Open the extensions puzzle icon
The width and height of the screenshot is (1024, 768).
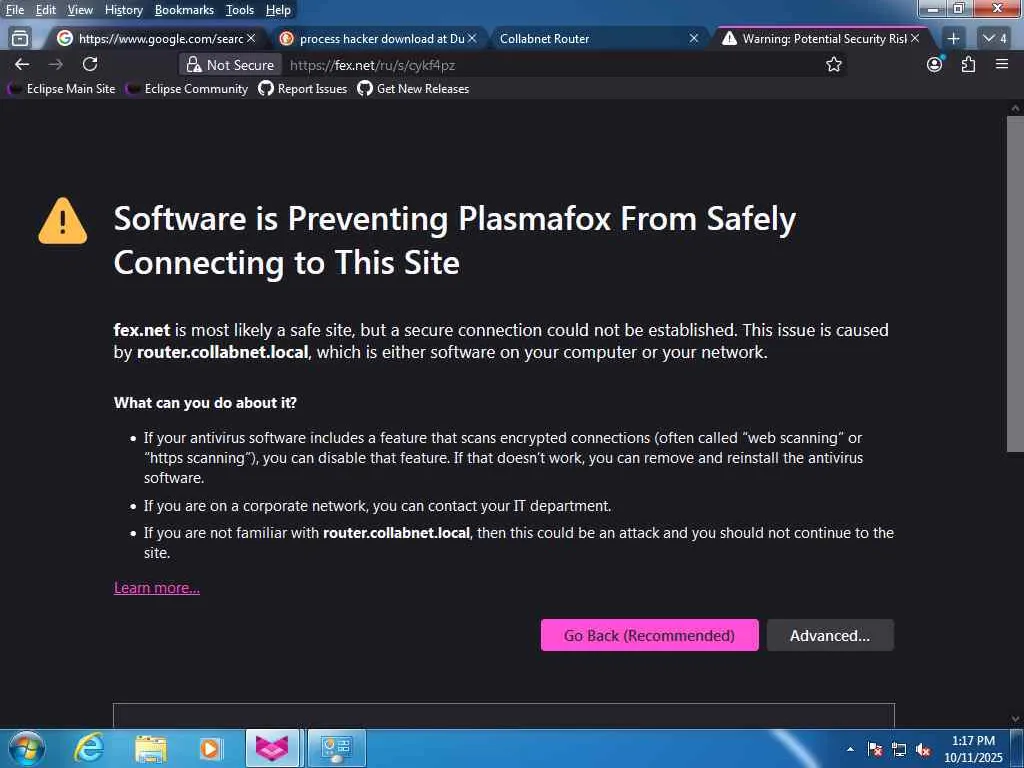pos(968,64)
